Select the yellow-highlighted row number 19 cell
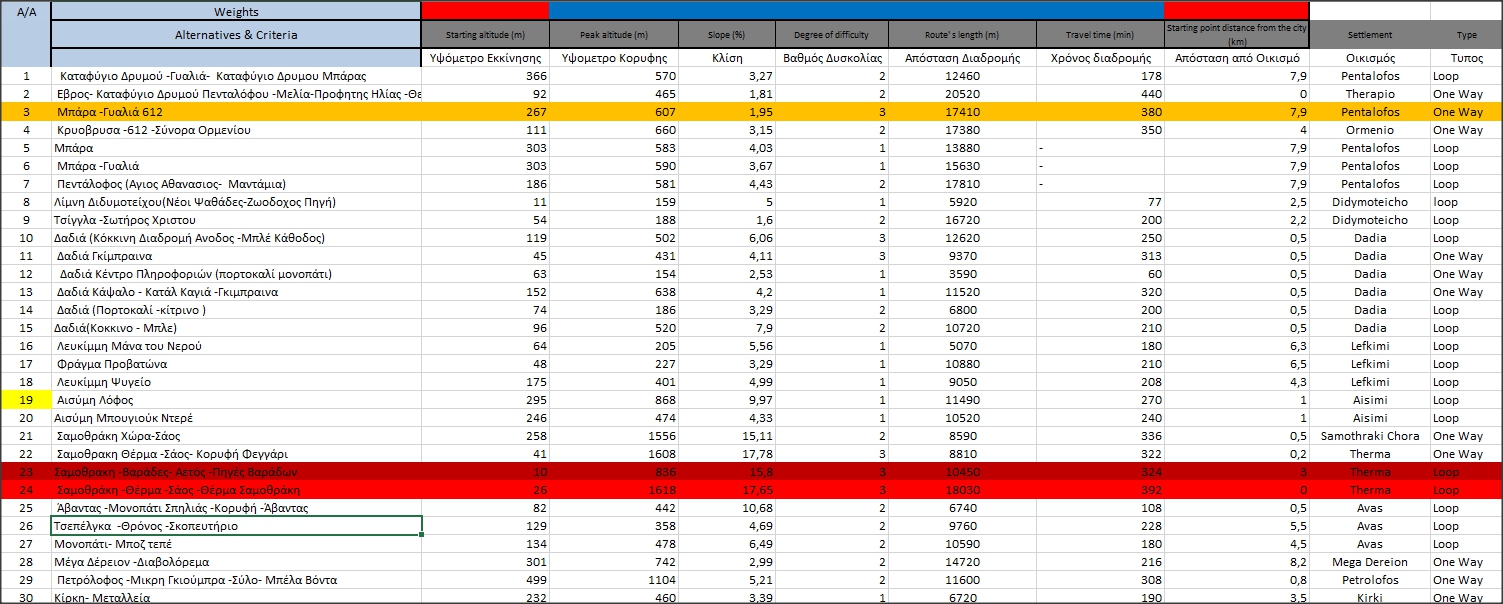The image size is (1503, 604). 26,400
